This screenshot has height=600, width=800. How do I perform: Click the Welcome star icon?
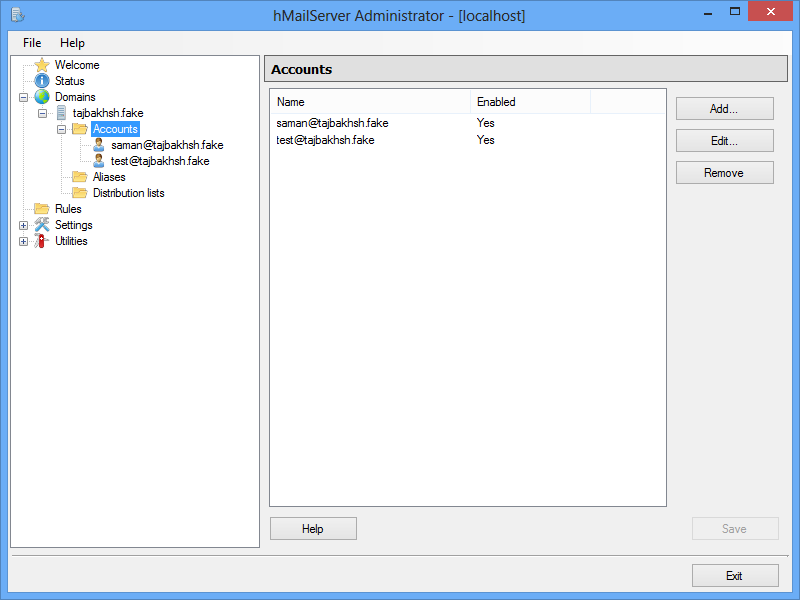click(x=42, y=65)
